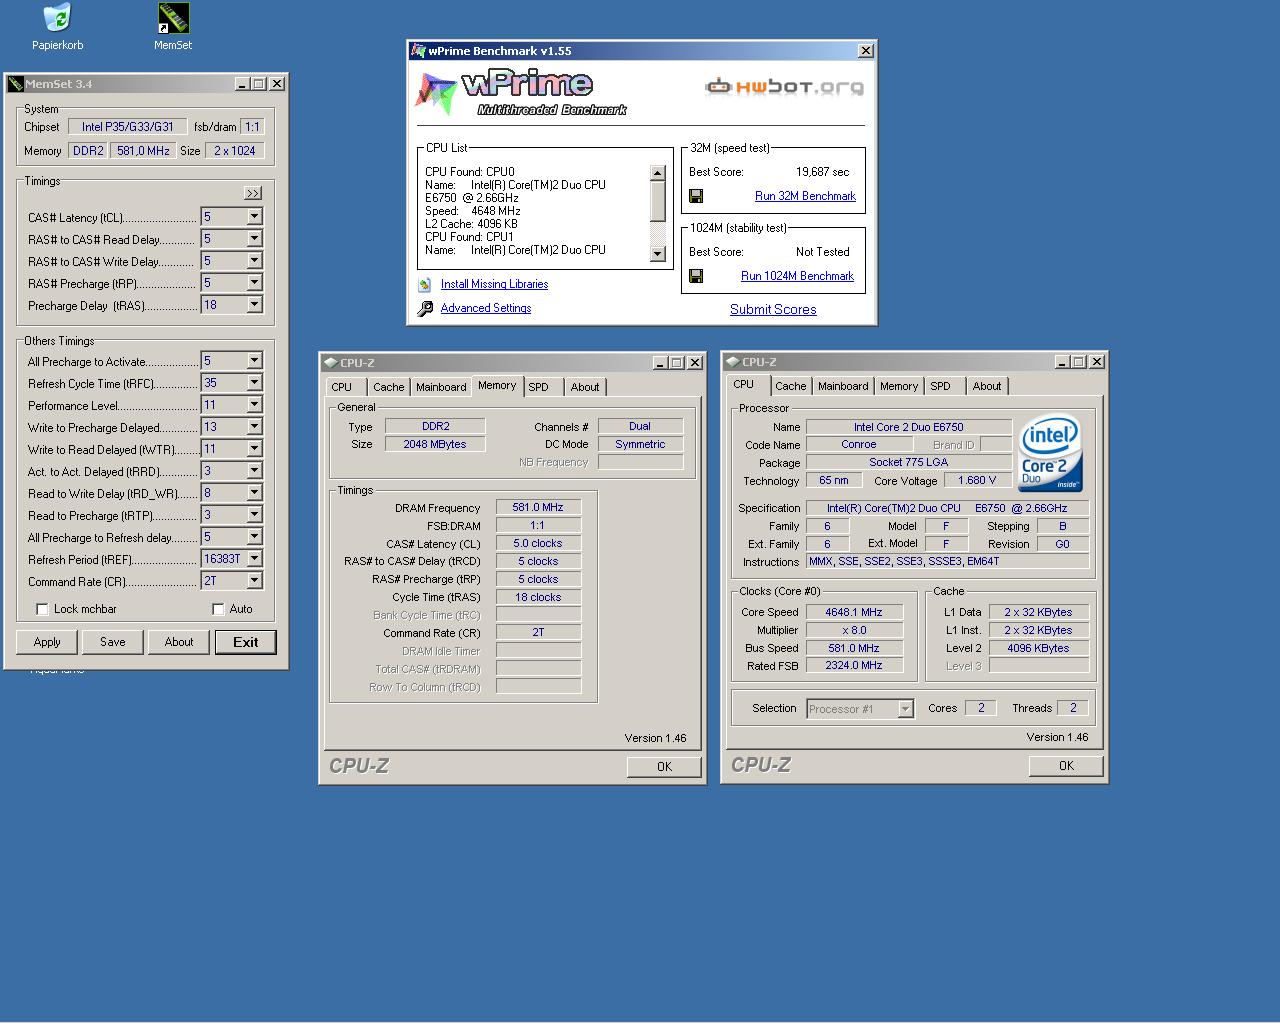Open the Refresh Cycle Time (tRFC) dropdown

[x=254, y=383]
